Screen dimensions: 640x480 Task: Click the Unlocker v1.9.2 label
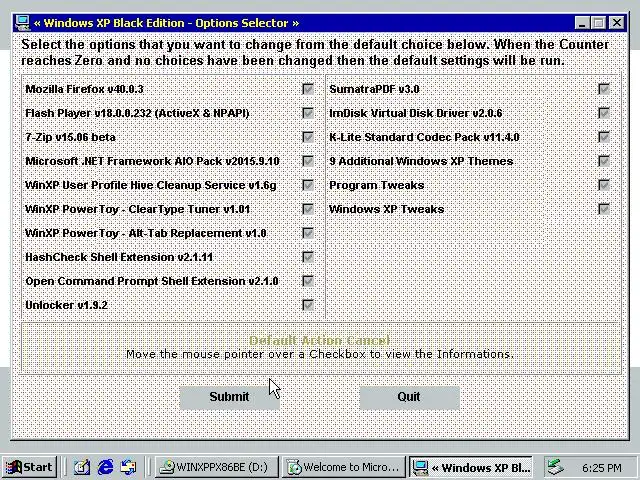point(67,305)
